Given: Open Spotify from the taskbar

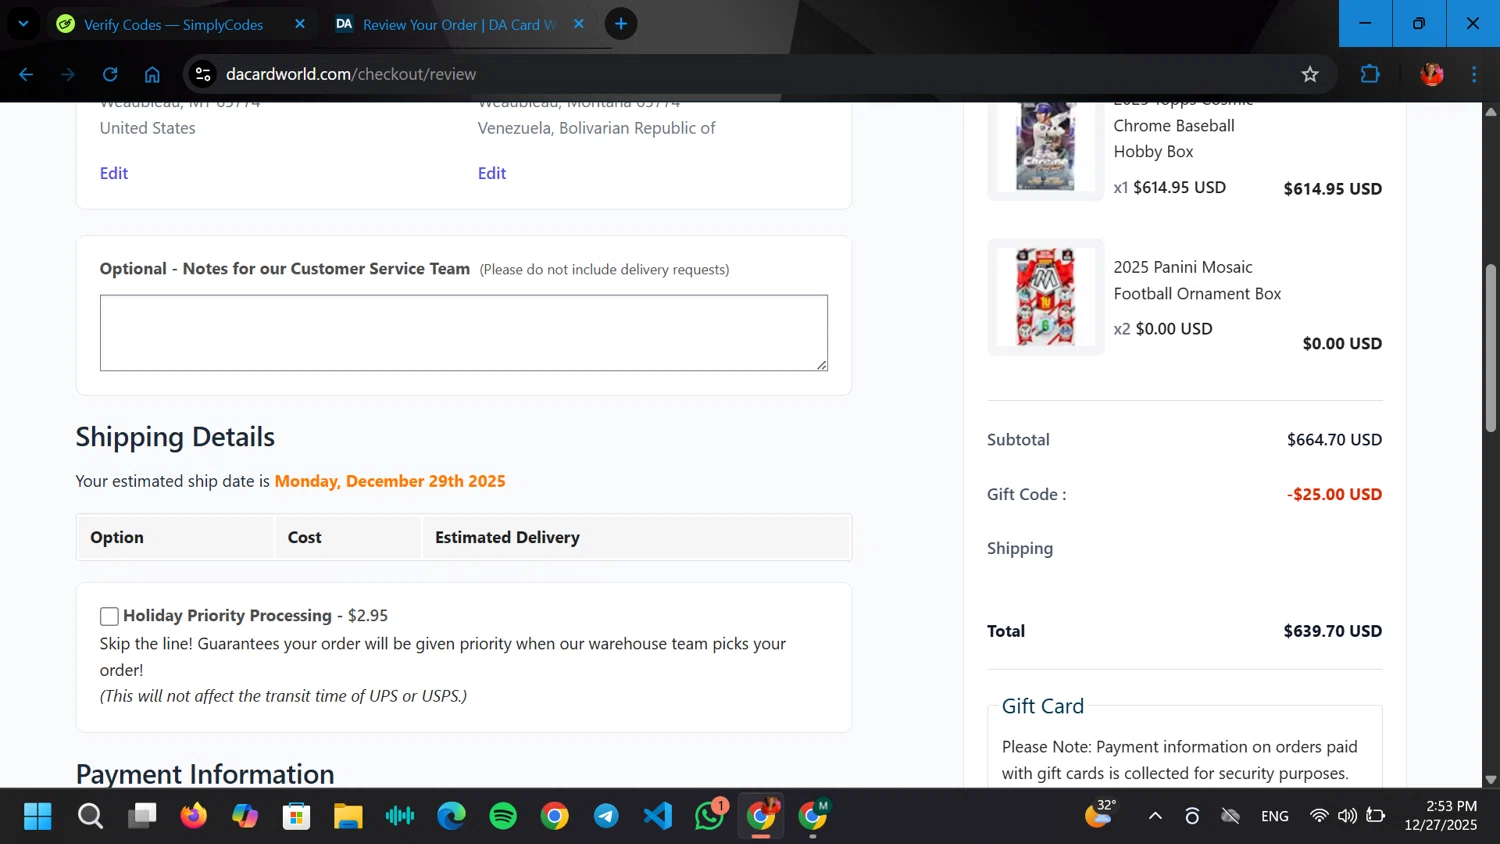Looking at the screenshot, I should (503, 816).
